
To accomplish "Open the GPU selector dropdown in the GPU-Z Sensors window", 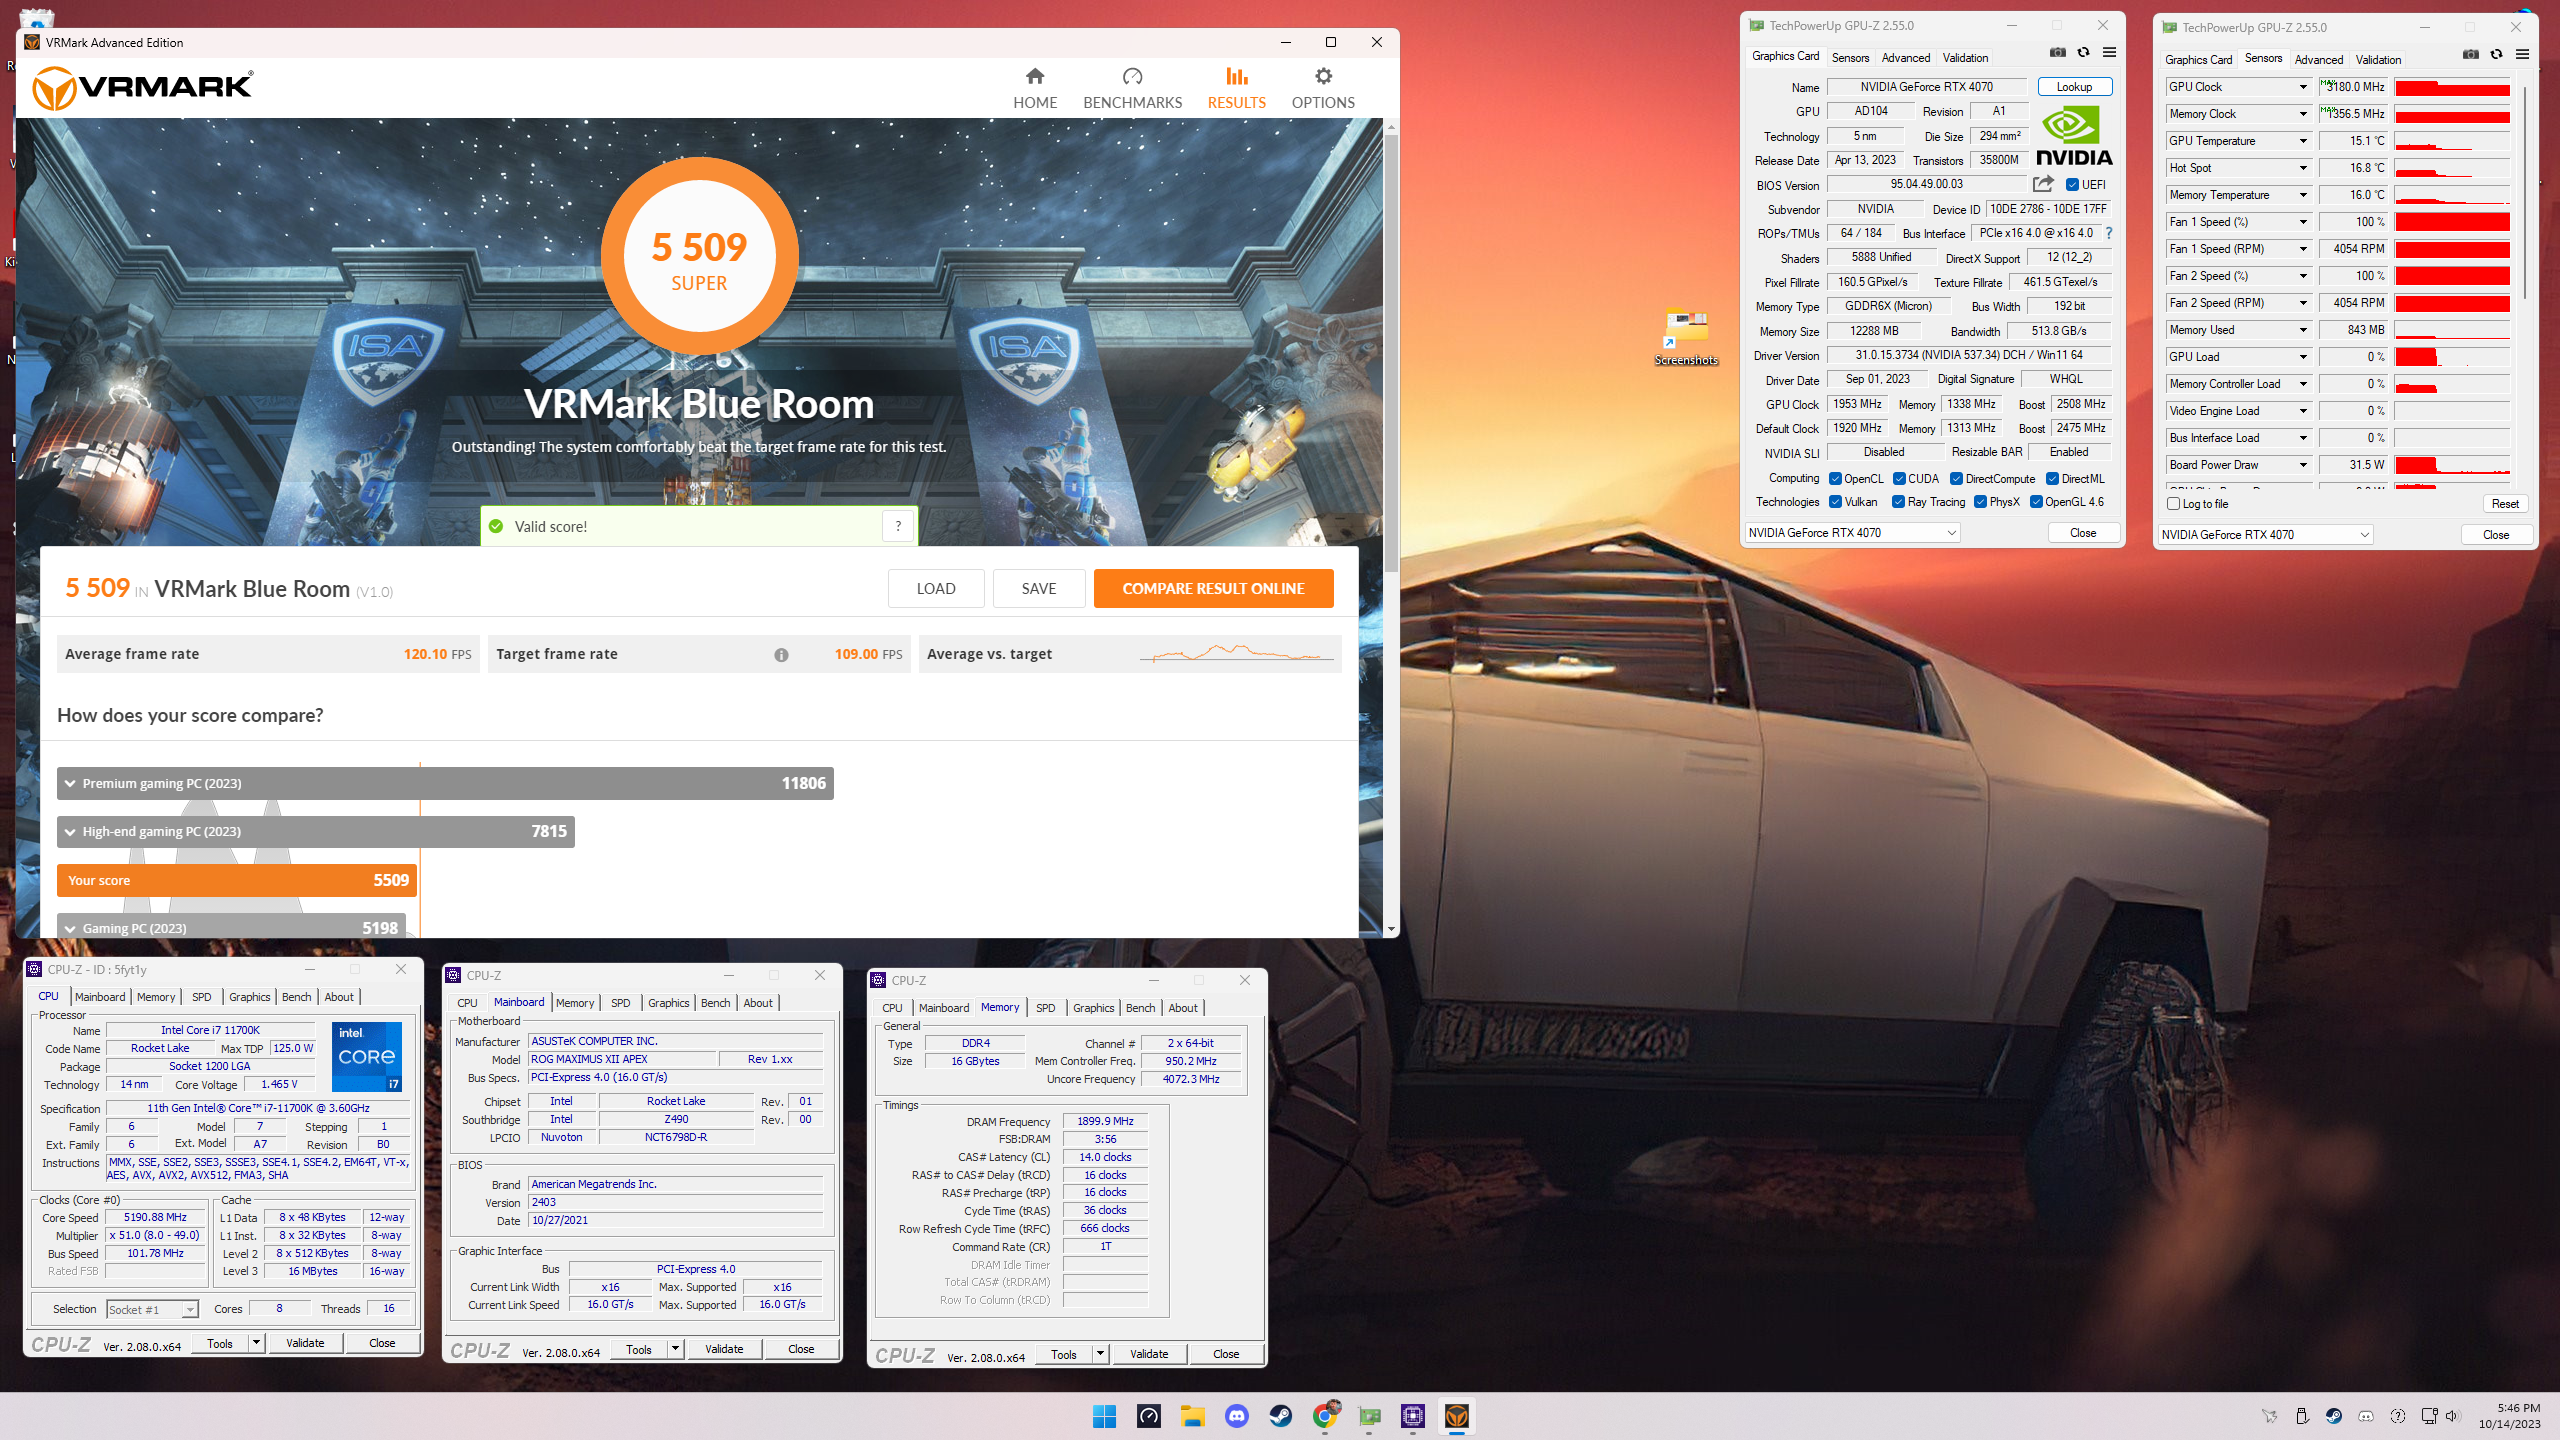I will pyautogui.click(x=2265, y=535).
